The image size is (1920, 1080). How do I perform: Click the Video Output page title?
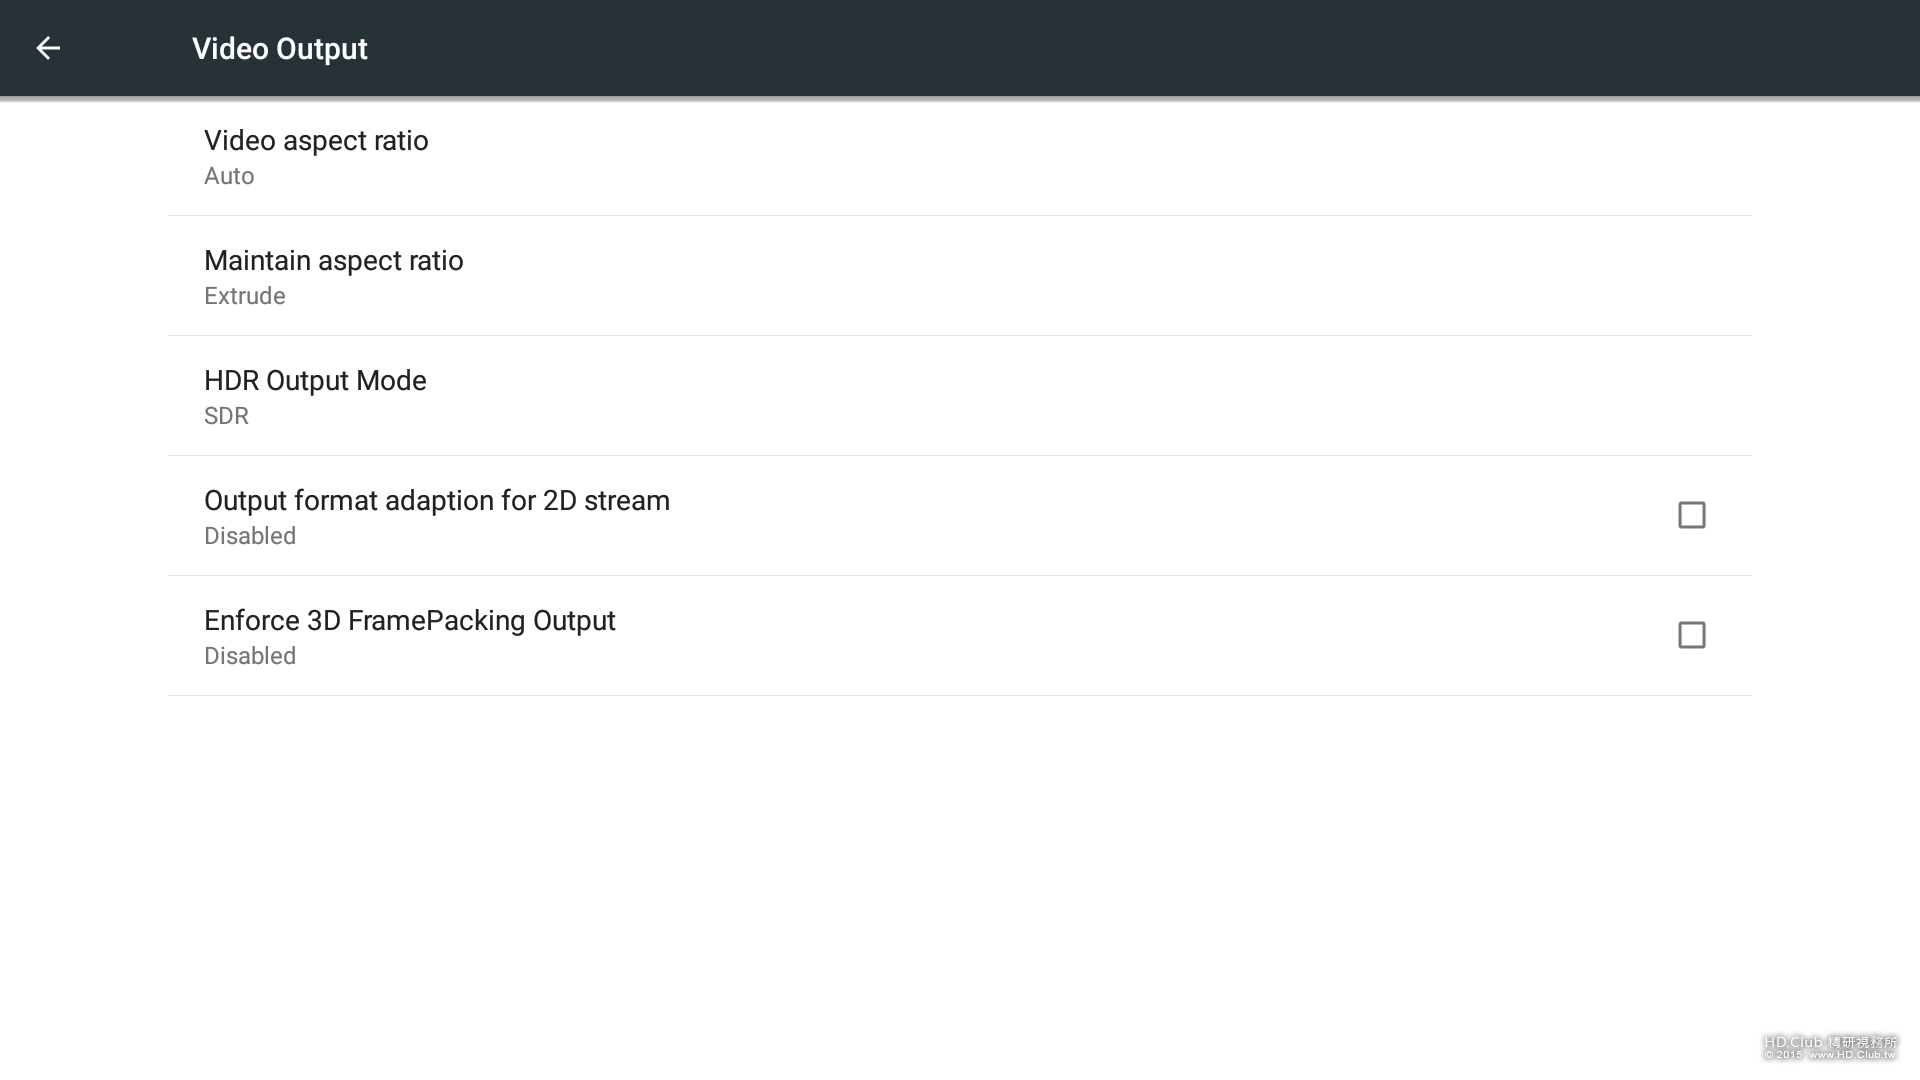tap(280, 48)
